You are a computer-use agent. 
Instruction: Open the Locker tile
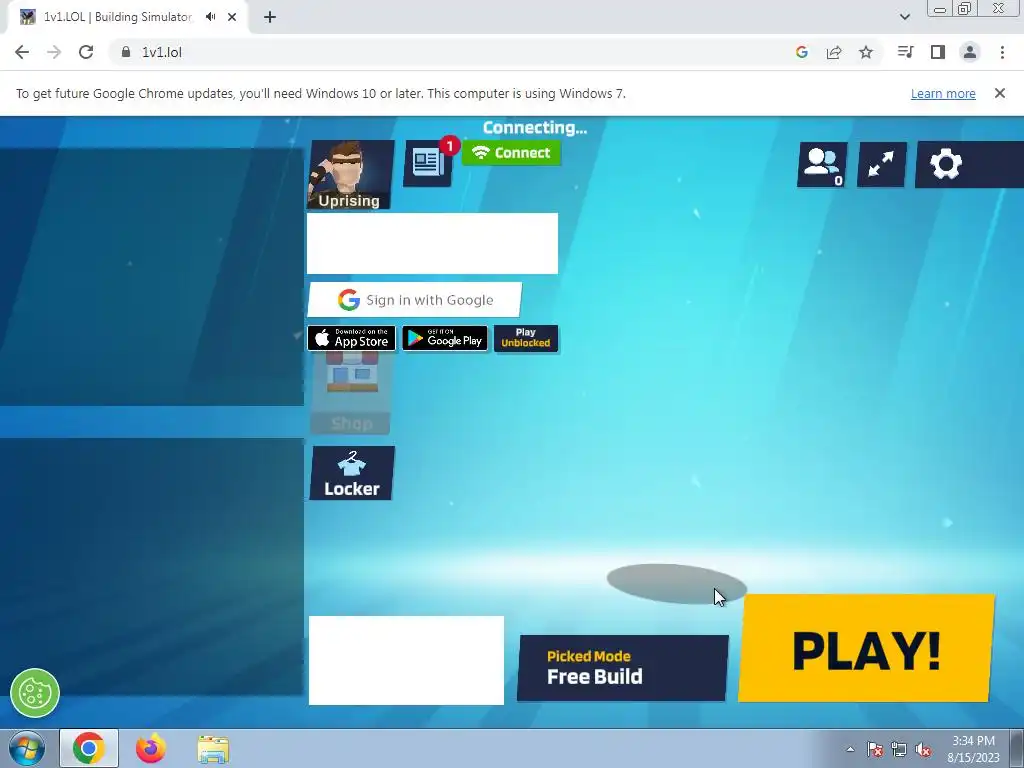pos(352,473)
